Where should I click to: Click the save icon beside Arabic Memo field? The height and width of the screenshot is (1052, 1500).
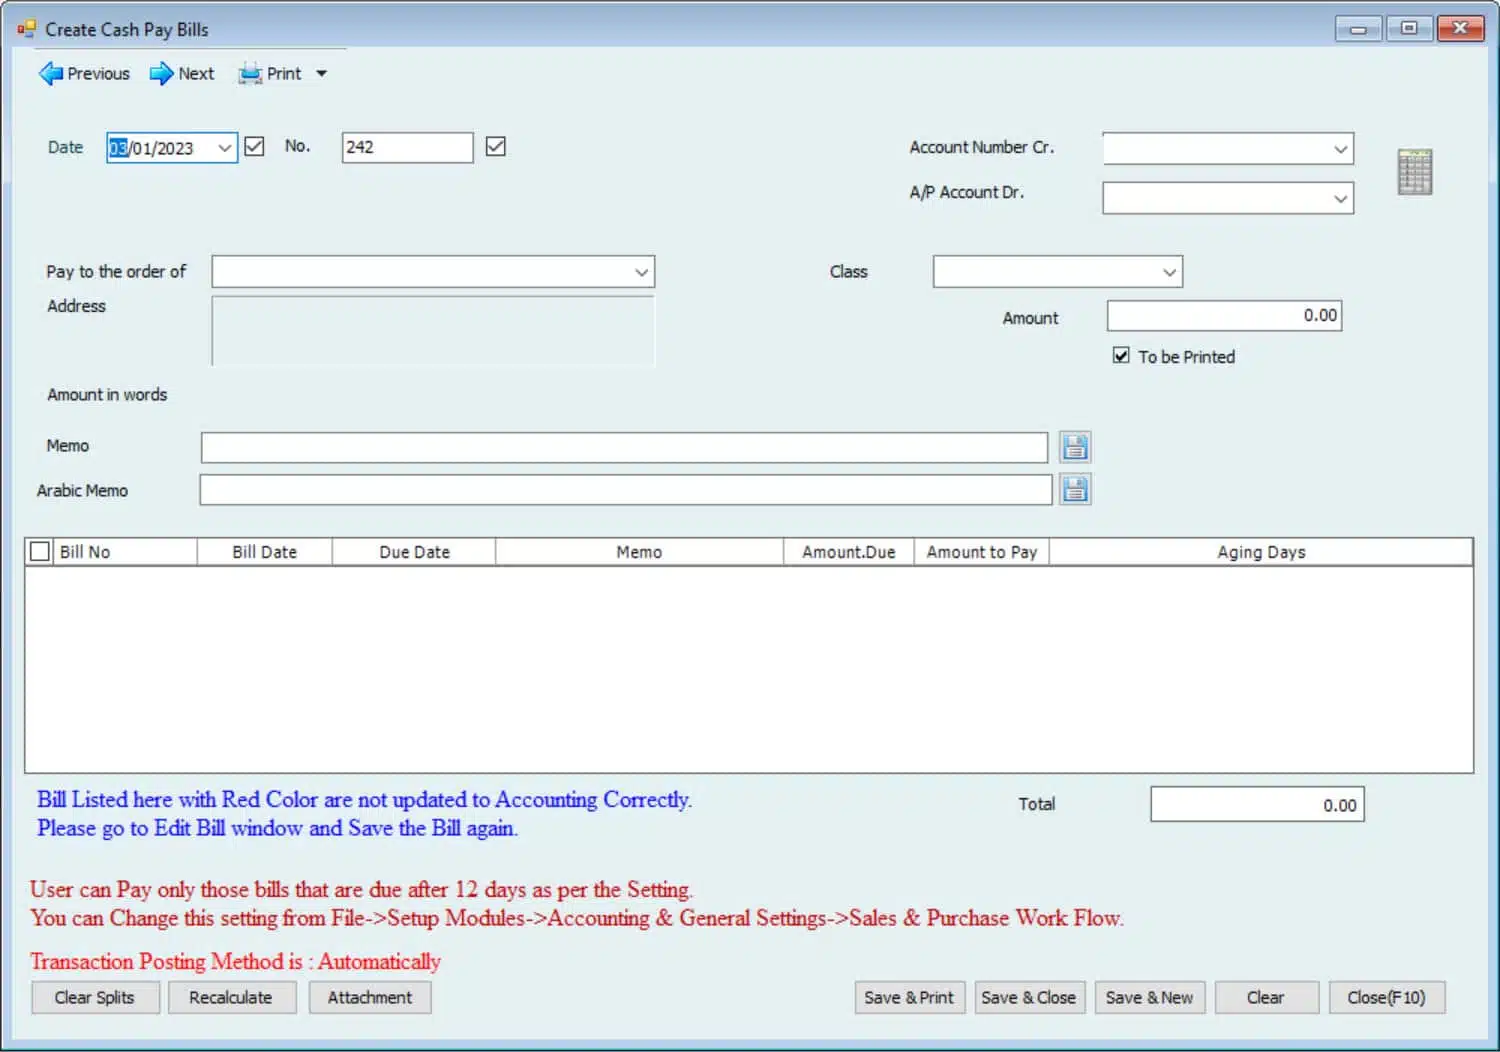pyautogui.click(x=1075, y=489)
